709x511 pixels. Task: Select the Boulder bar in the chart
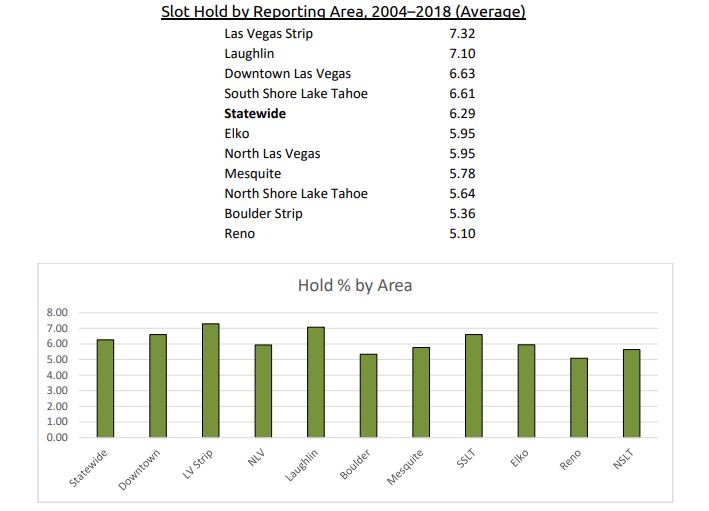tap(369, 396)
